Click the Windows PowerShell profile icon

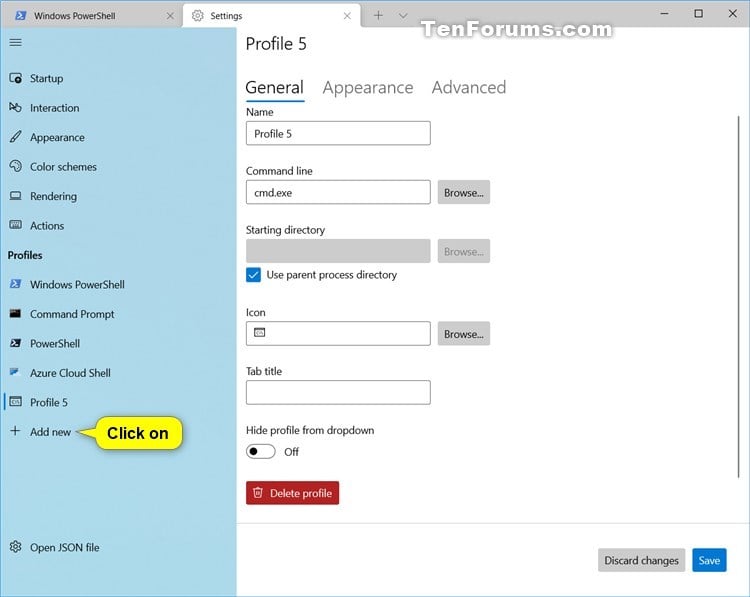[x=15, y=284]
